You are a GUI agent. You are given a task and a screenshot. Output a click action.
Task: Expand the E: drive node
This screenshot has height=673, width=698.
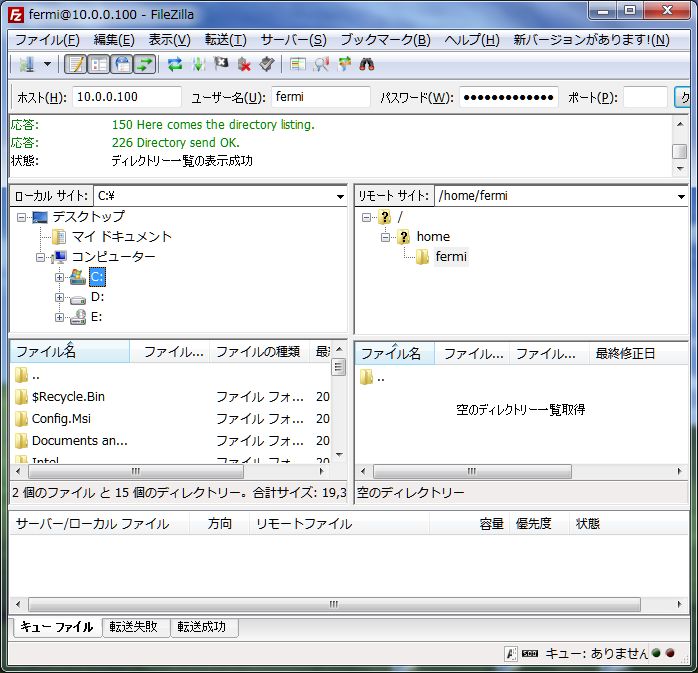(x=59, y=317)
